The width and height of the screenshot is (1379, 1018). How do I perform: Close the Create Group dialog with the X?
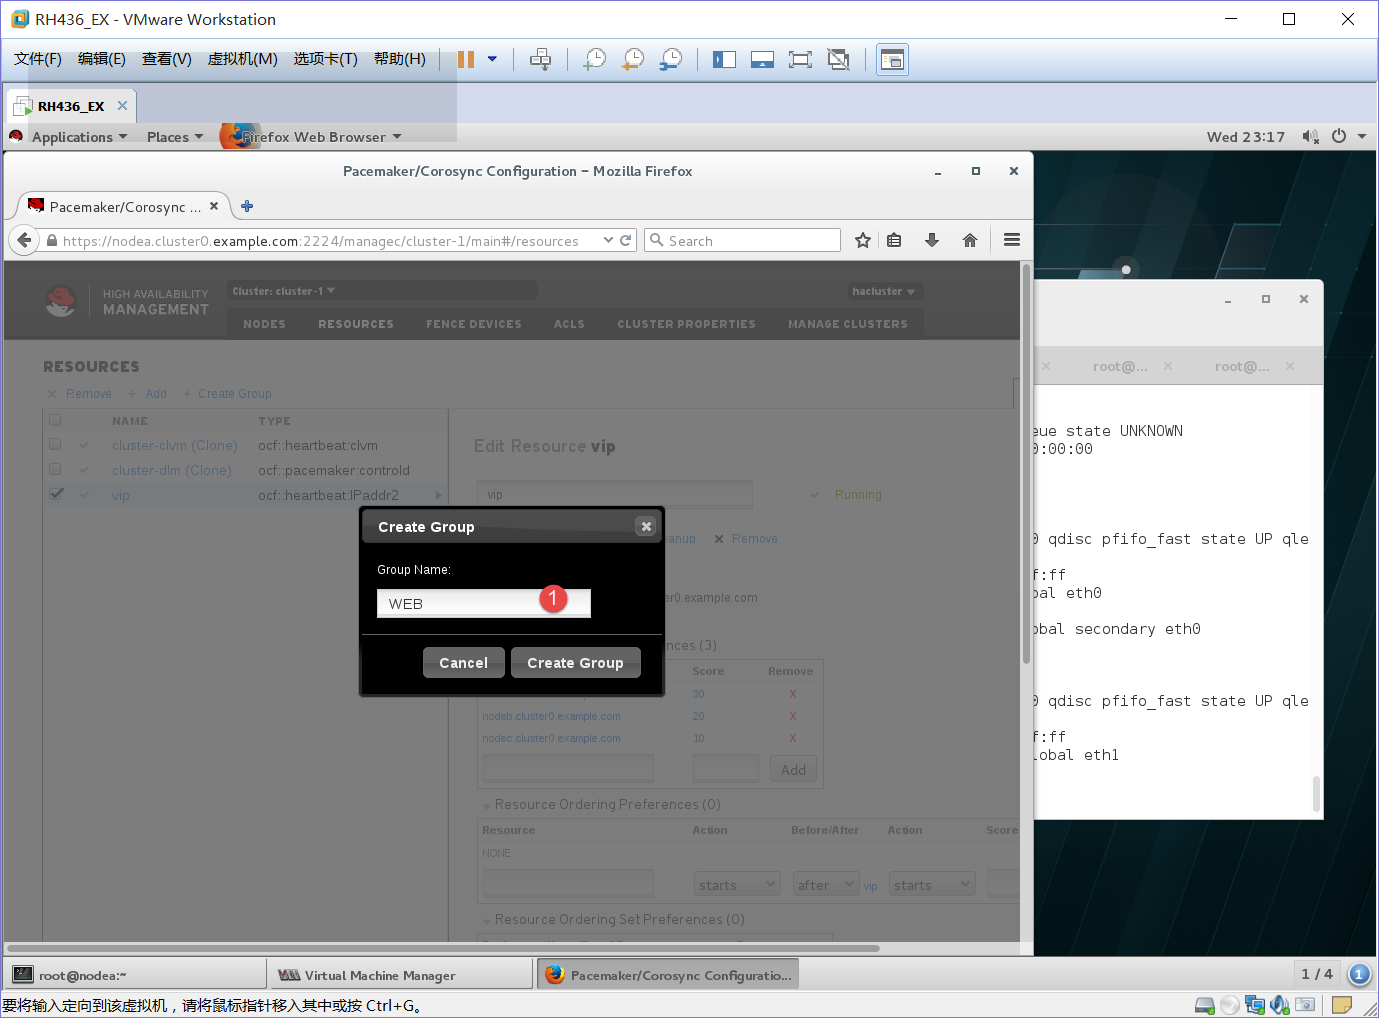[x=646, y=527]
